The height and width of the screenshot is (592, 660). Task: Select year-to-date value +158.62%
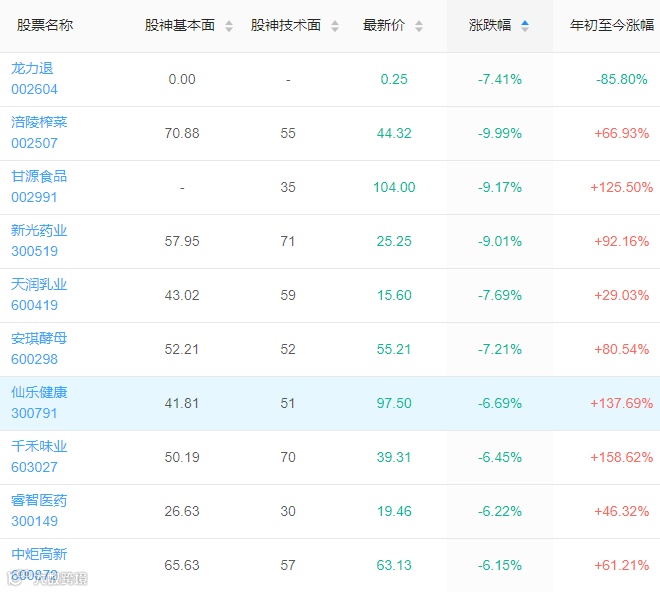pyautogui.click(x=622, y=457)
